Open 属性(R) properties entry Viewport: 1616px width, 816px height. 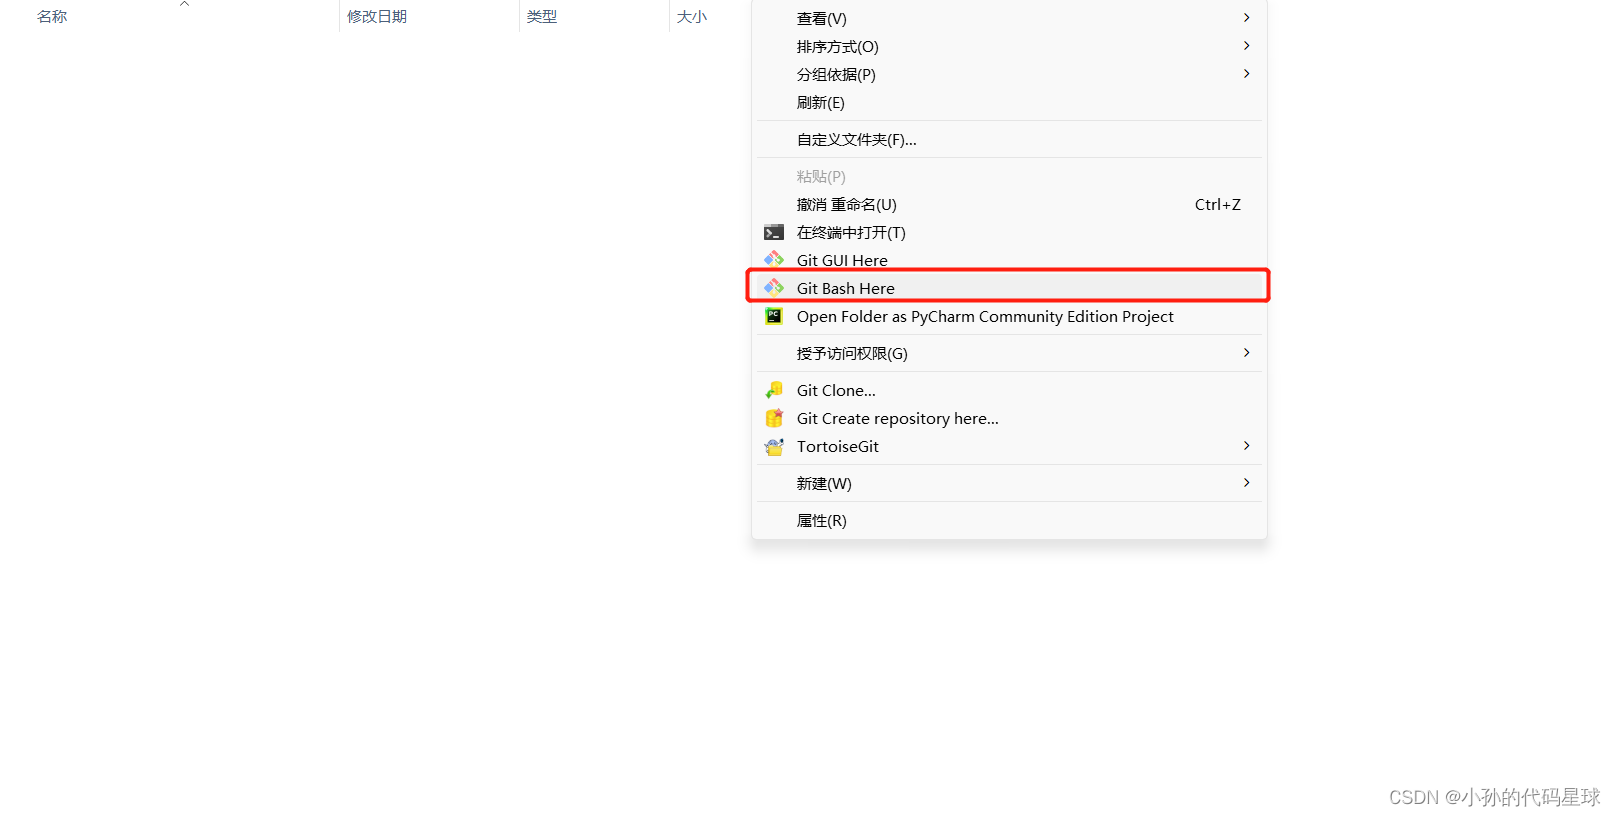(x=1009, y=520)
